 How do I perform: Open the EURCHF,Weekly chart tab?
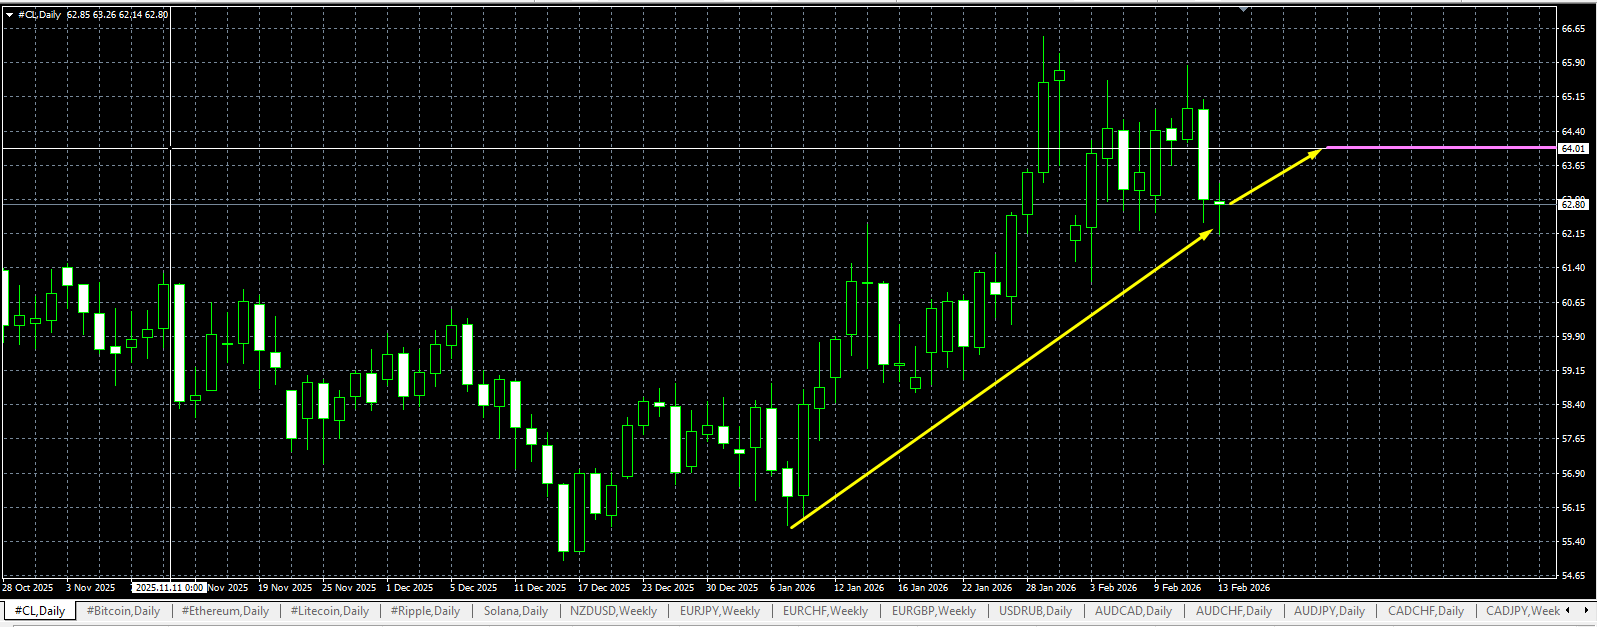(x=825, y=611)
